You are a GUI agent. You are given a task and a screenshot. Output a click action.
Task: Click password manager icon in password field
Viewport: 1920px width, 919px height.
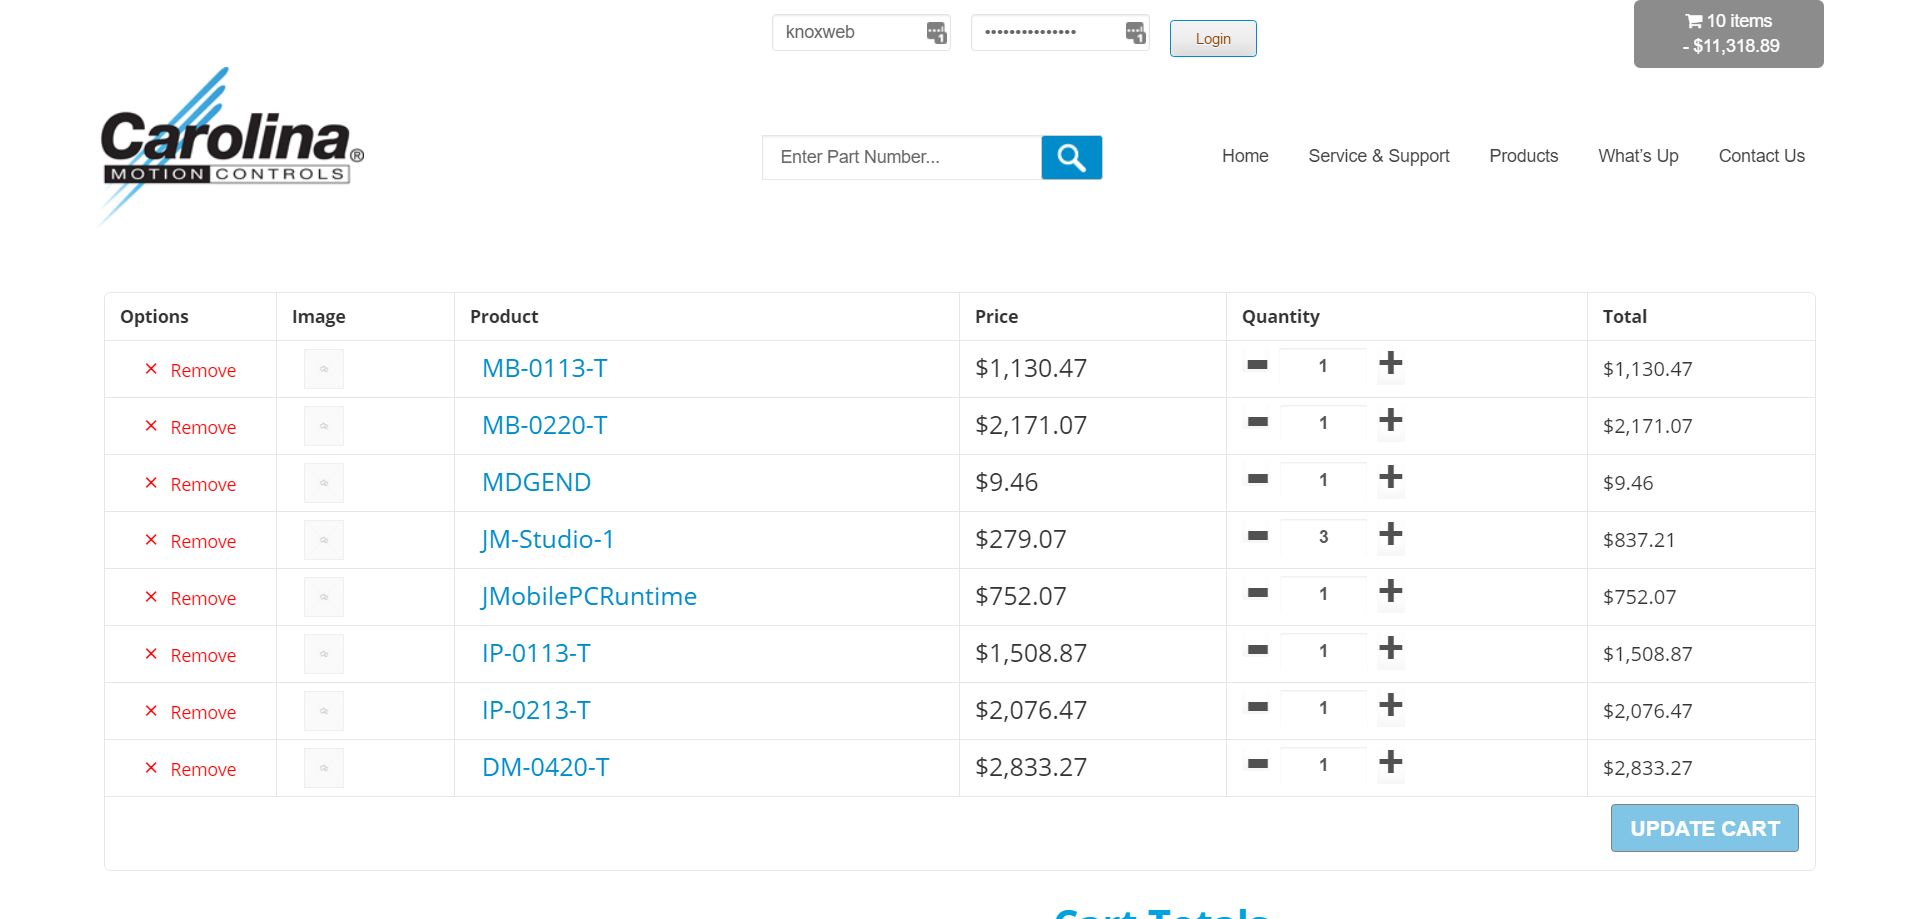pos(1135,33)
